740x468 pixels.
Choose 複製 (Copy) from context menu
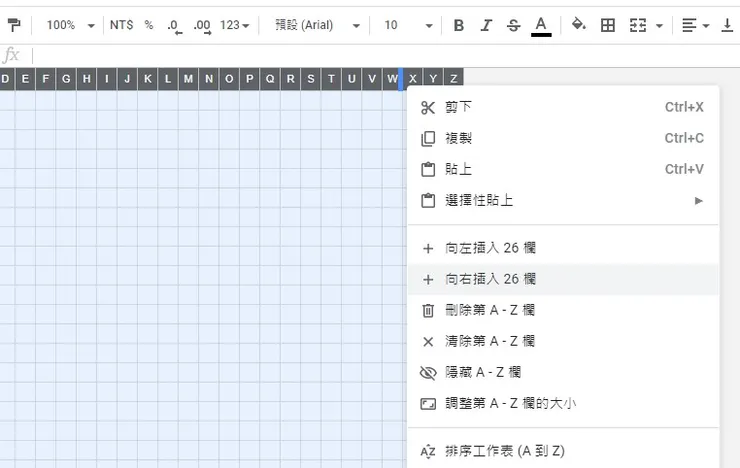pyautogui.click(x=563, y=138)
